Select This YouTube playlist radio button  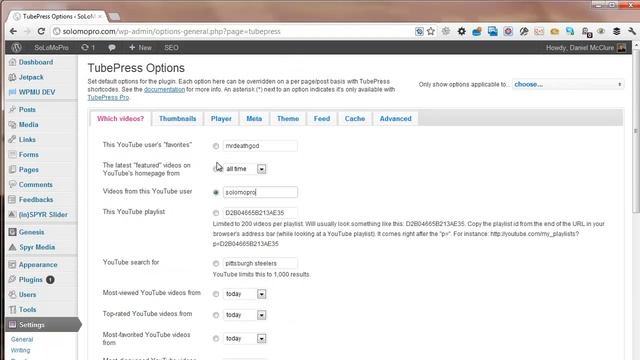pos(216,213)
